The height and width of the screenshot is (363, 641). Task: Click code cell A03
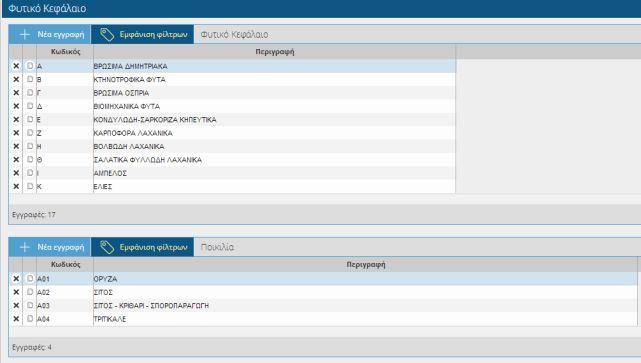pos(65,306)
